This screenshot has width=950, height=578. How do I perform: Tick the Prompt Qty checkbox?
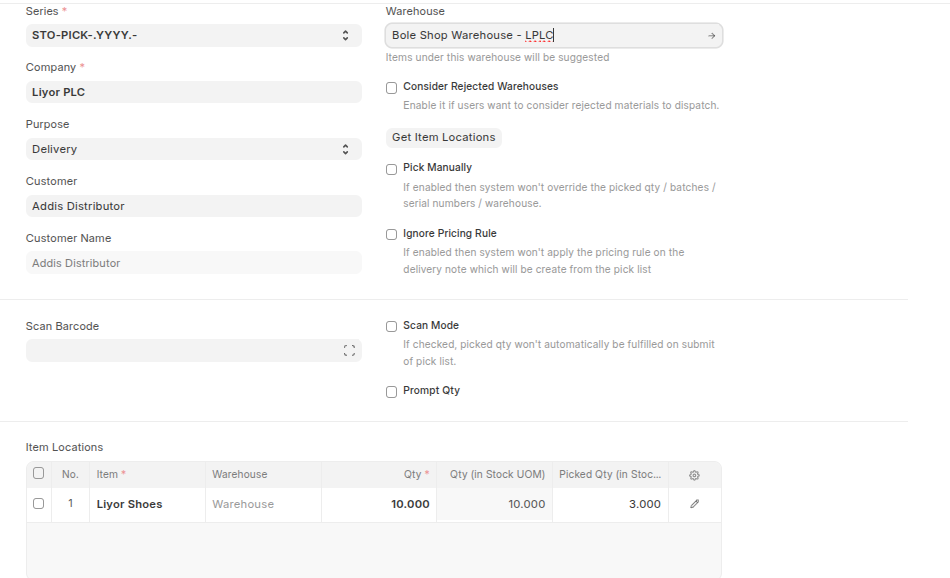pos(392,392)
